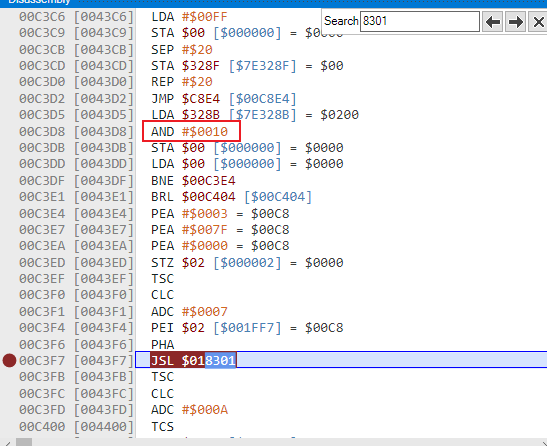The image size is (547, 446).
Task: Select the ADC #$000A instruction
Action: 189,409
